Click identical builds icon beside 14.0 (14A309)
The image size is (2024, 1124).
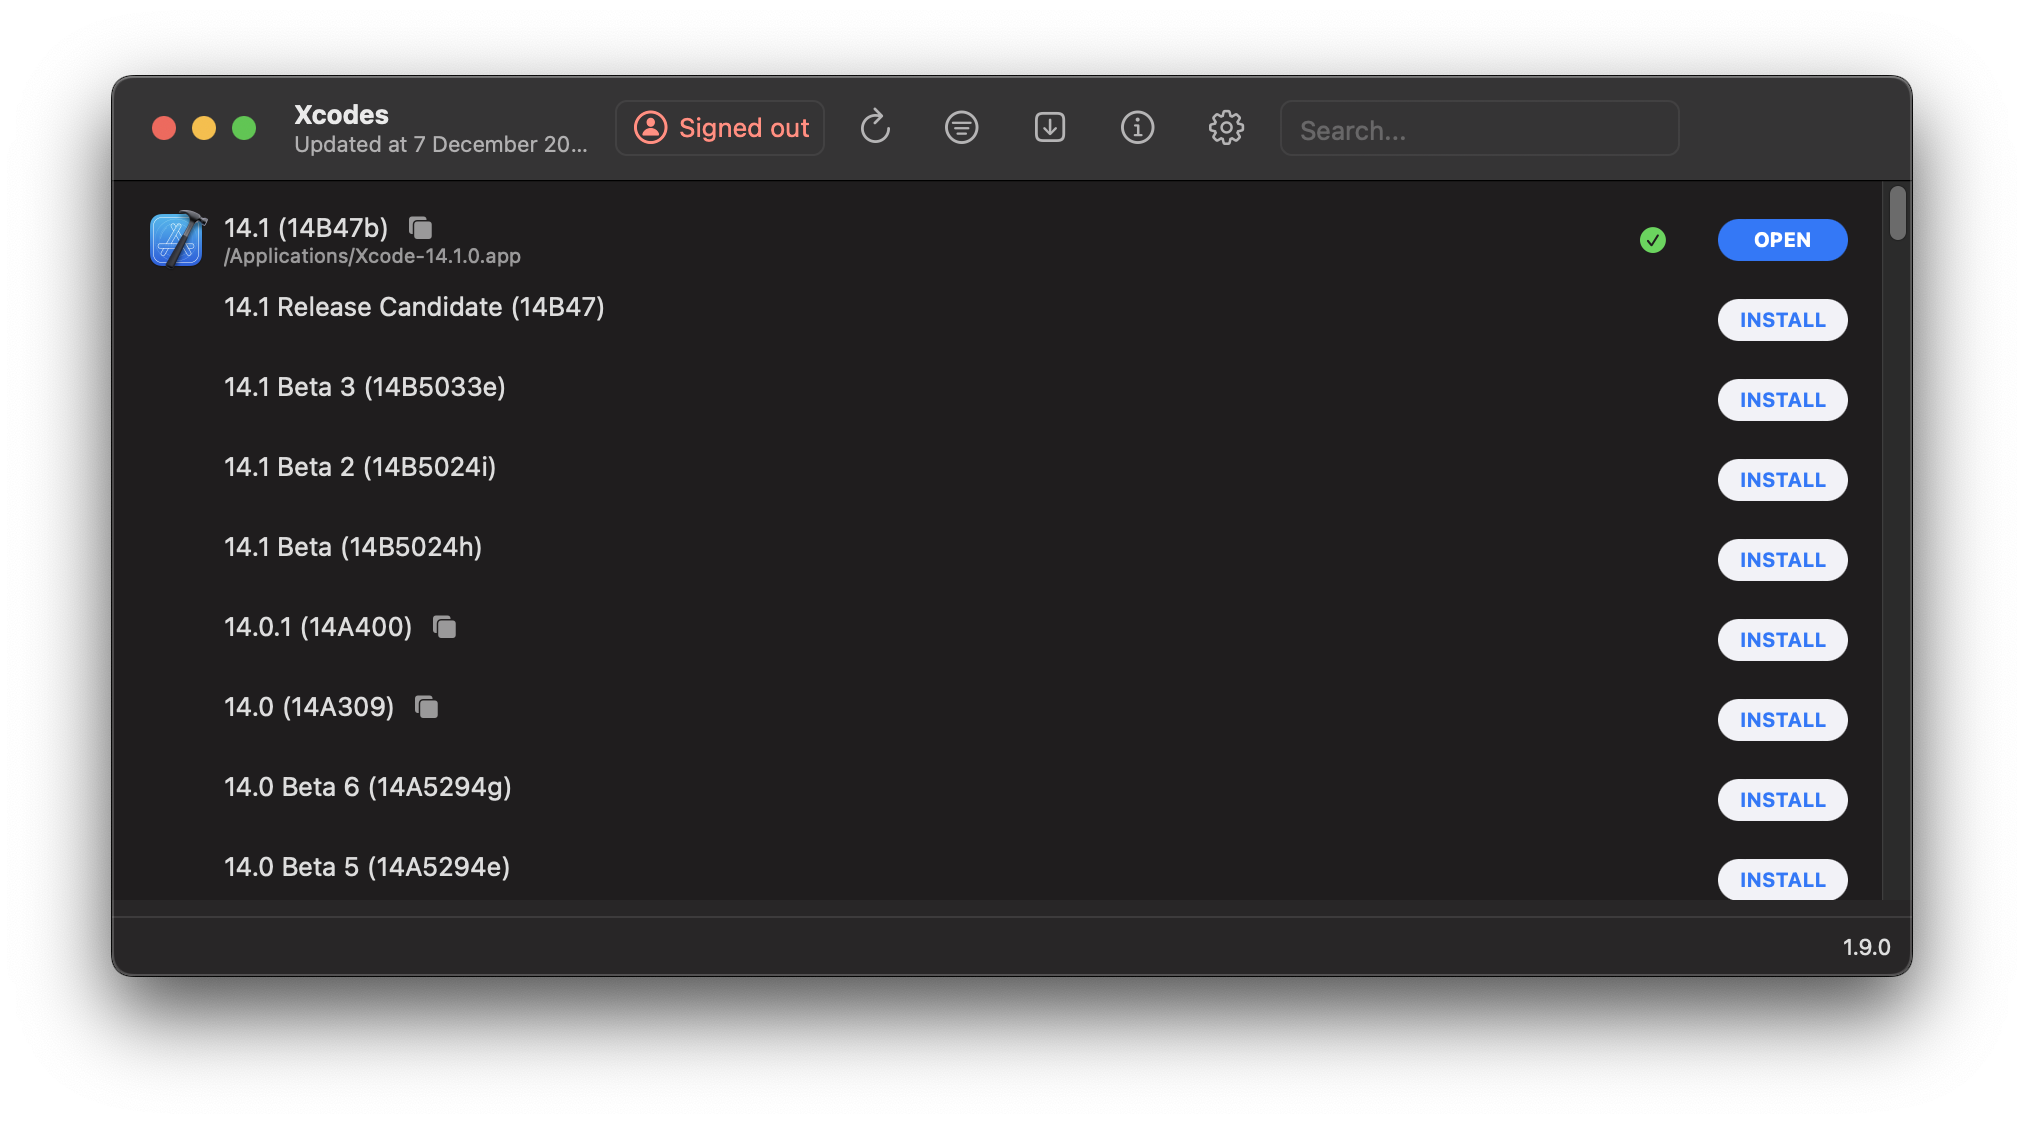click(x=427, y=707)
